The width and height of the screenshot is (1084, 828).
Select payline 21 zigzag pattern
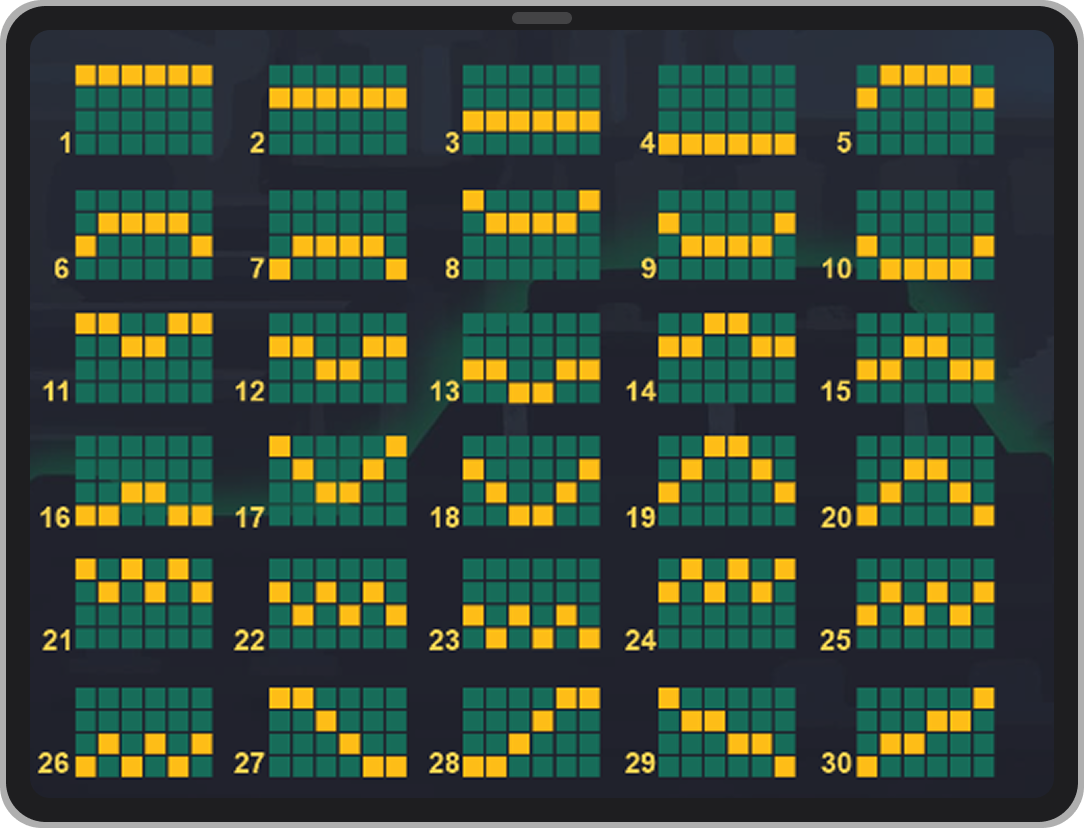(x=144, y=604)
